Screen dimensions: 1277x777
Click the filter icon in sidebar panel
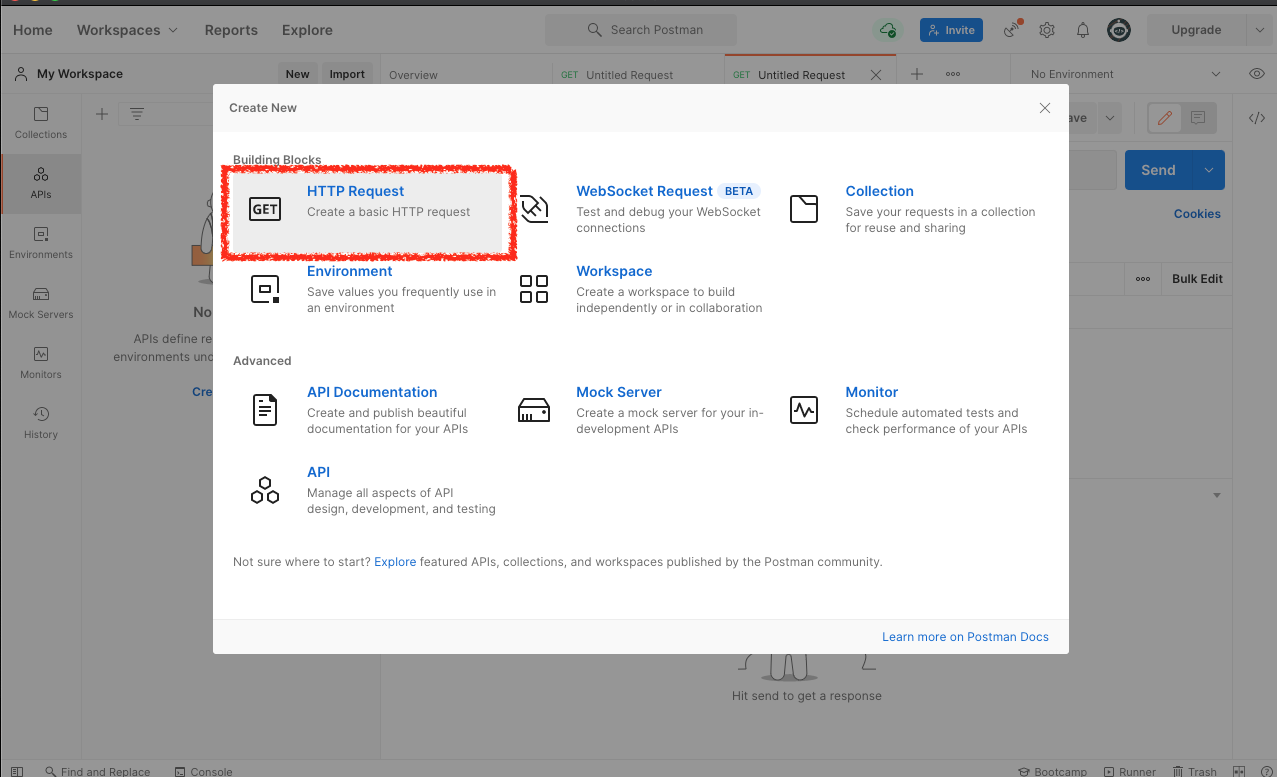coord(137,114)
